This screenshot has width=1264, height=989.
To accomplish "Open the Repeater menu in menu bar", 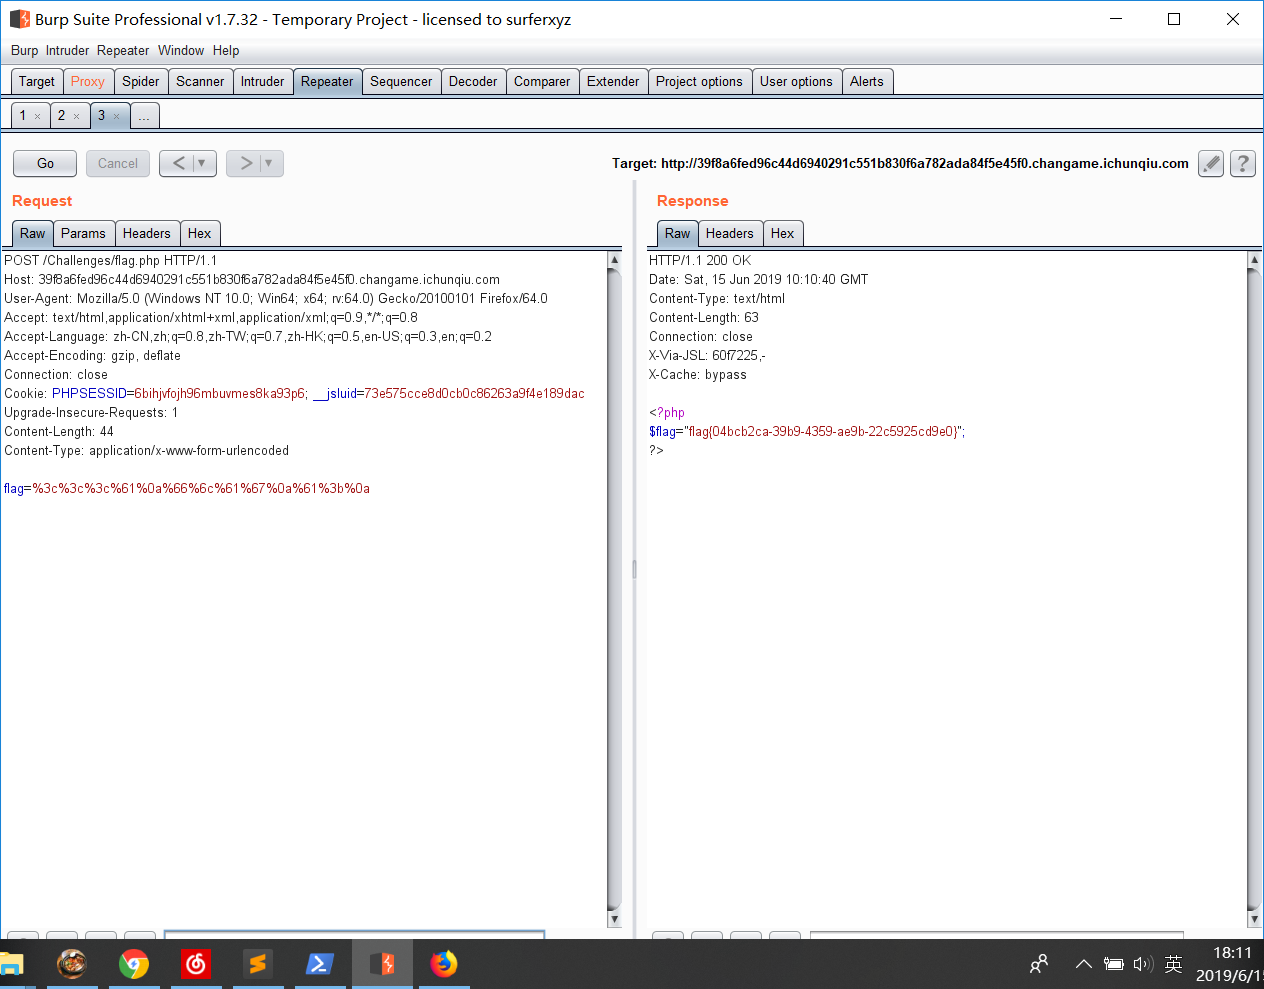I will (123, 50).
